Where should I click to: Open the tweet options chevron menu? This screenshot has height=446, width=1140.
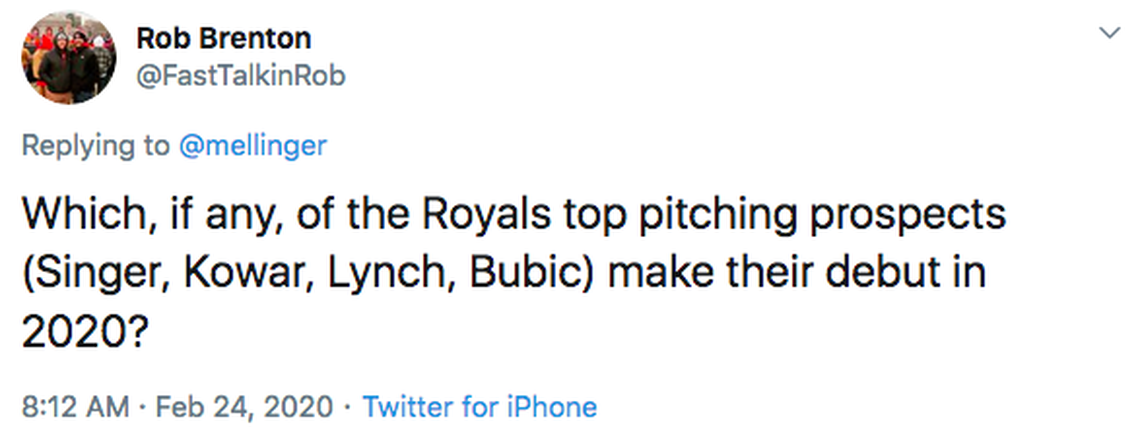pyautogui.click(x=1108, y=33)
